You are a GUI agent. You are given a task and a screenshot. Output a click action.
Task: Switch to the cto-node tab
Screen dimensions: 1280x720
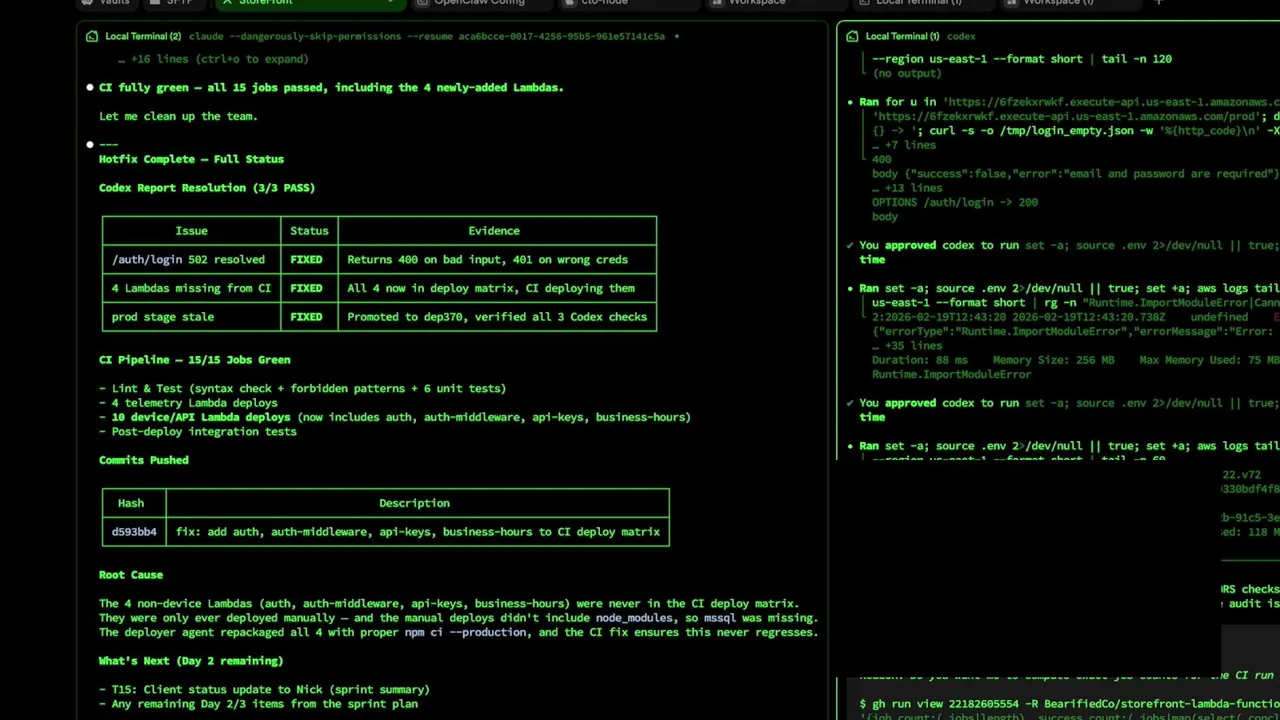[604, 3]
